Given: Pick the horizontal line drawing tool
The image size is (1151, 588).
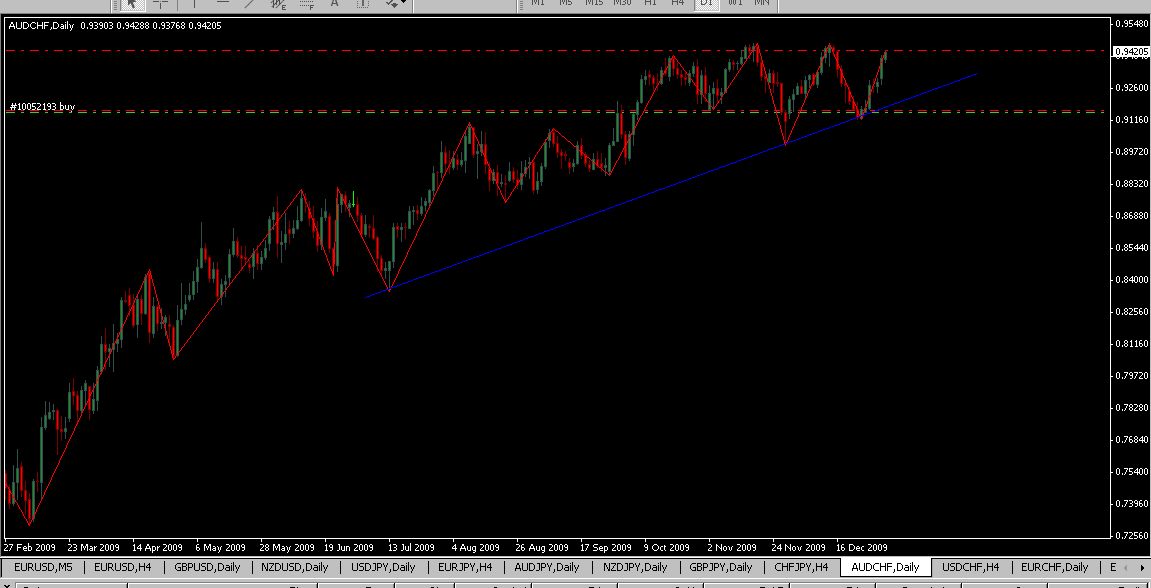Looking at the screenshot, I should pyautogui.click(x=222, y=4).
